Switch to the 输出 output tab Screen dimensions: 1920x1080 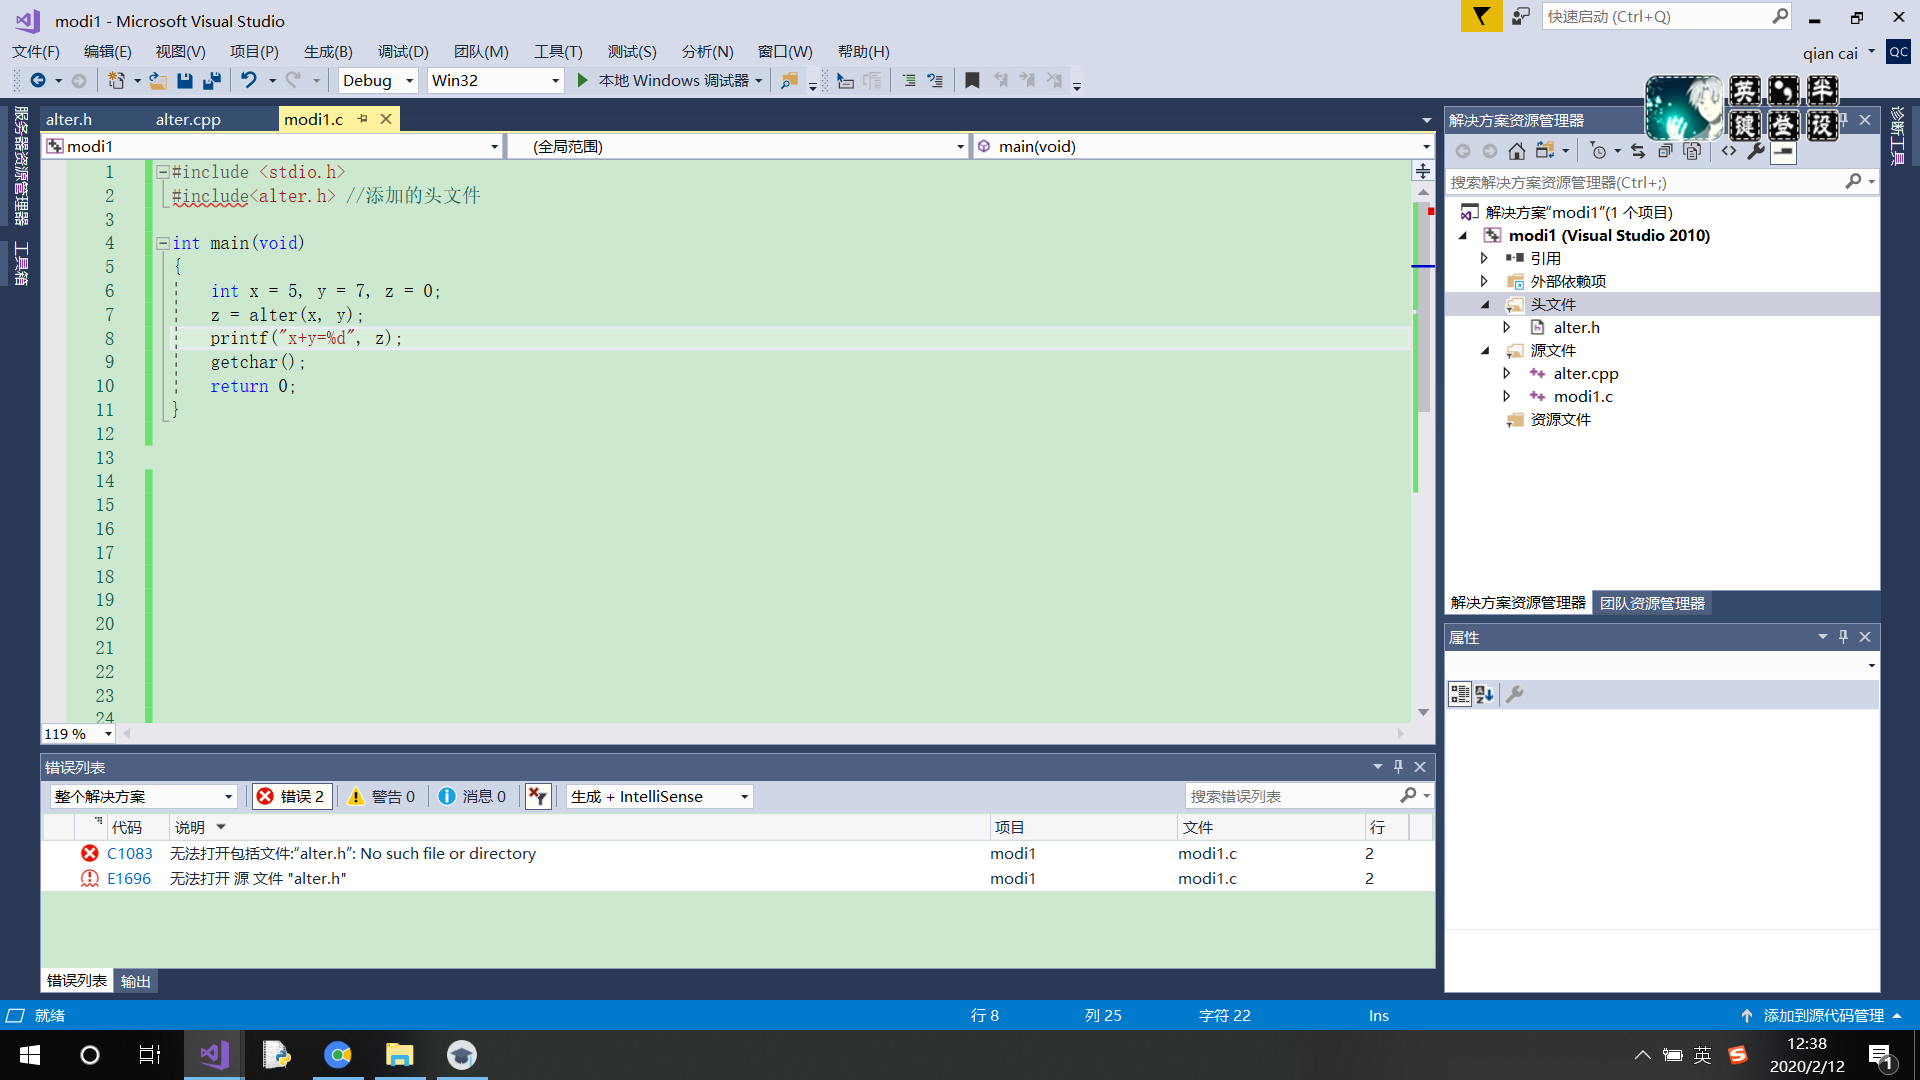point(135,982)
